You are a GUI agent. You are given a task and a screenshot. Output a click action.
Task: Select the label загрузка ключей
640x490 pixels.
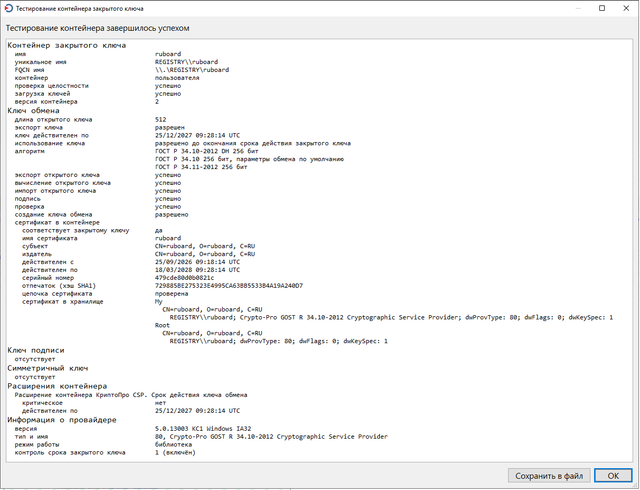click(x=42, y=94)
